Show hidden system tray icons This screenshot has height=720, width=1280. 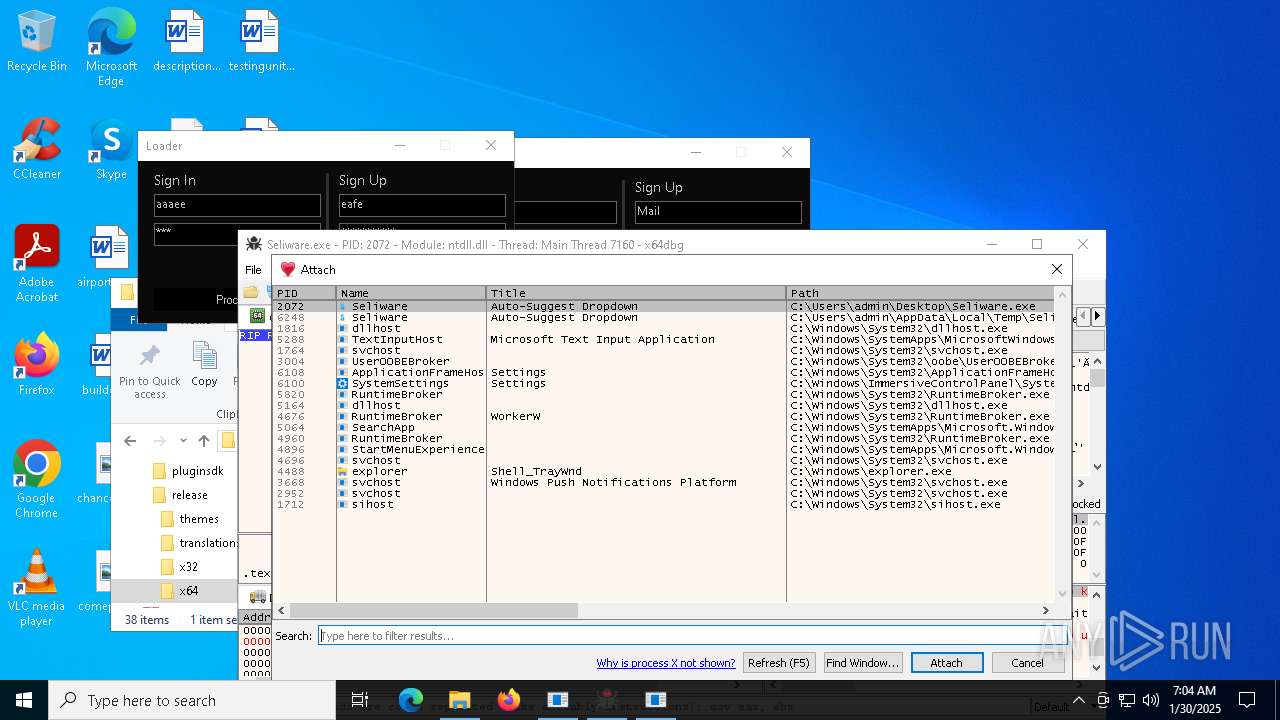point(1079,700)
